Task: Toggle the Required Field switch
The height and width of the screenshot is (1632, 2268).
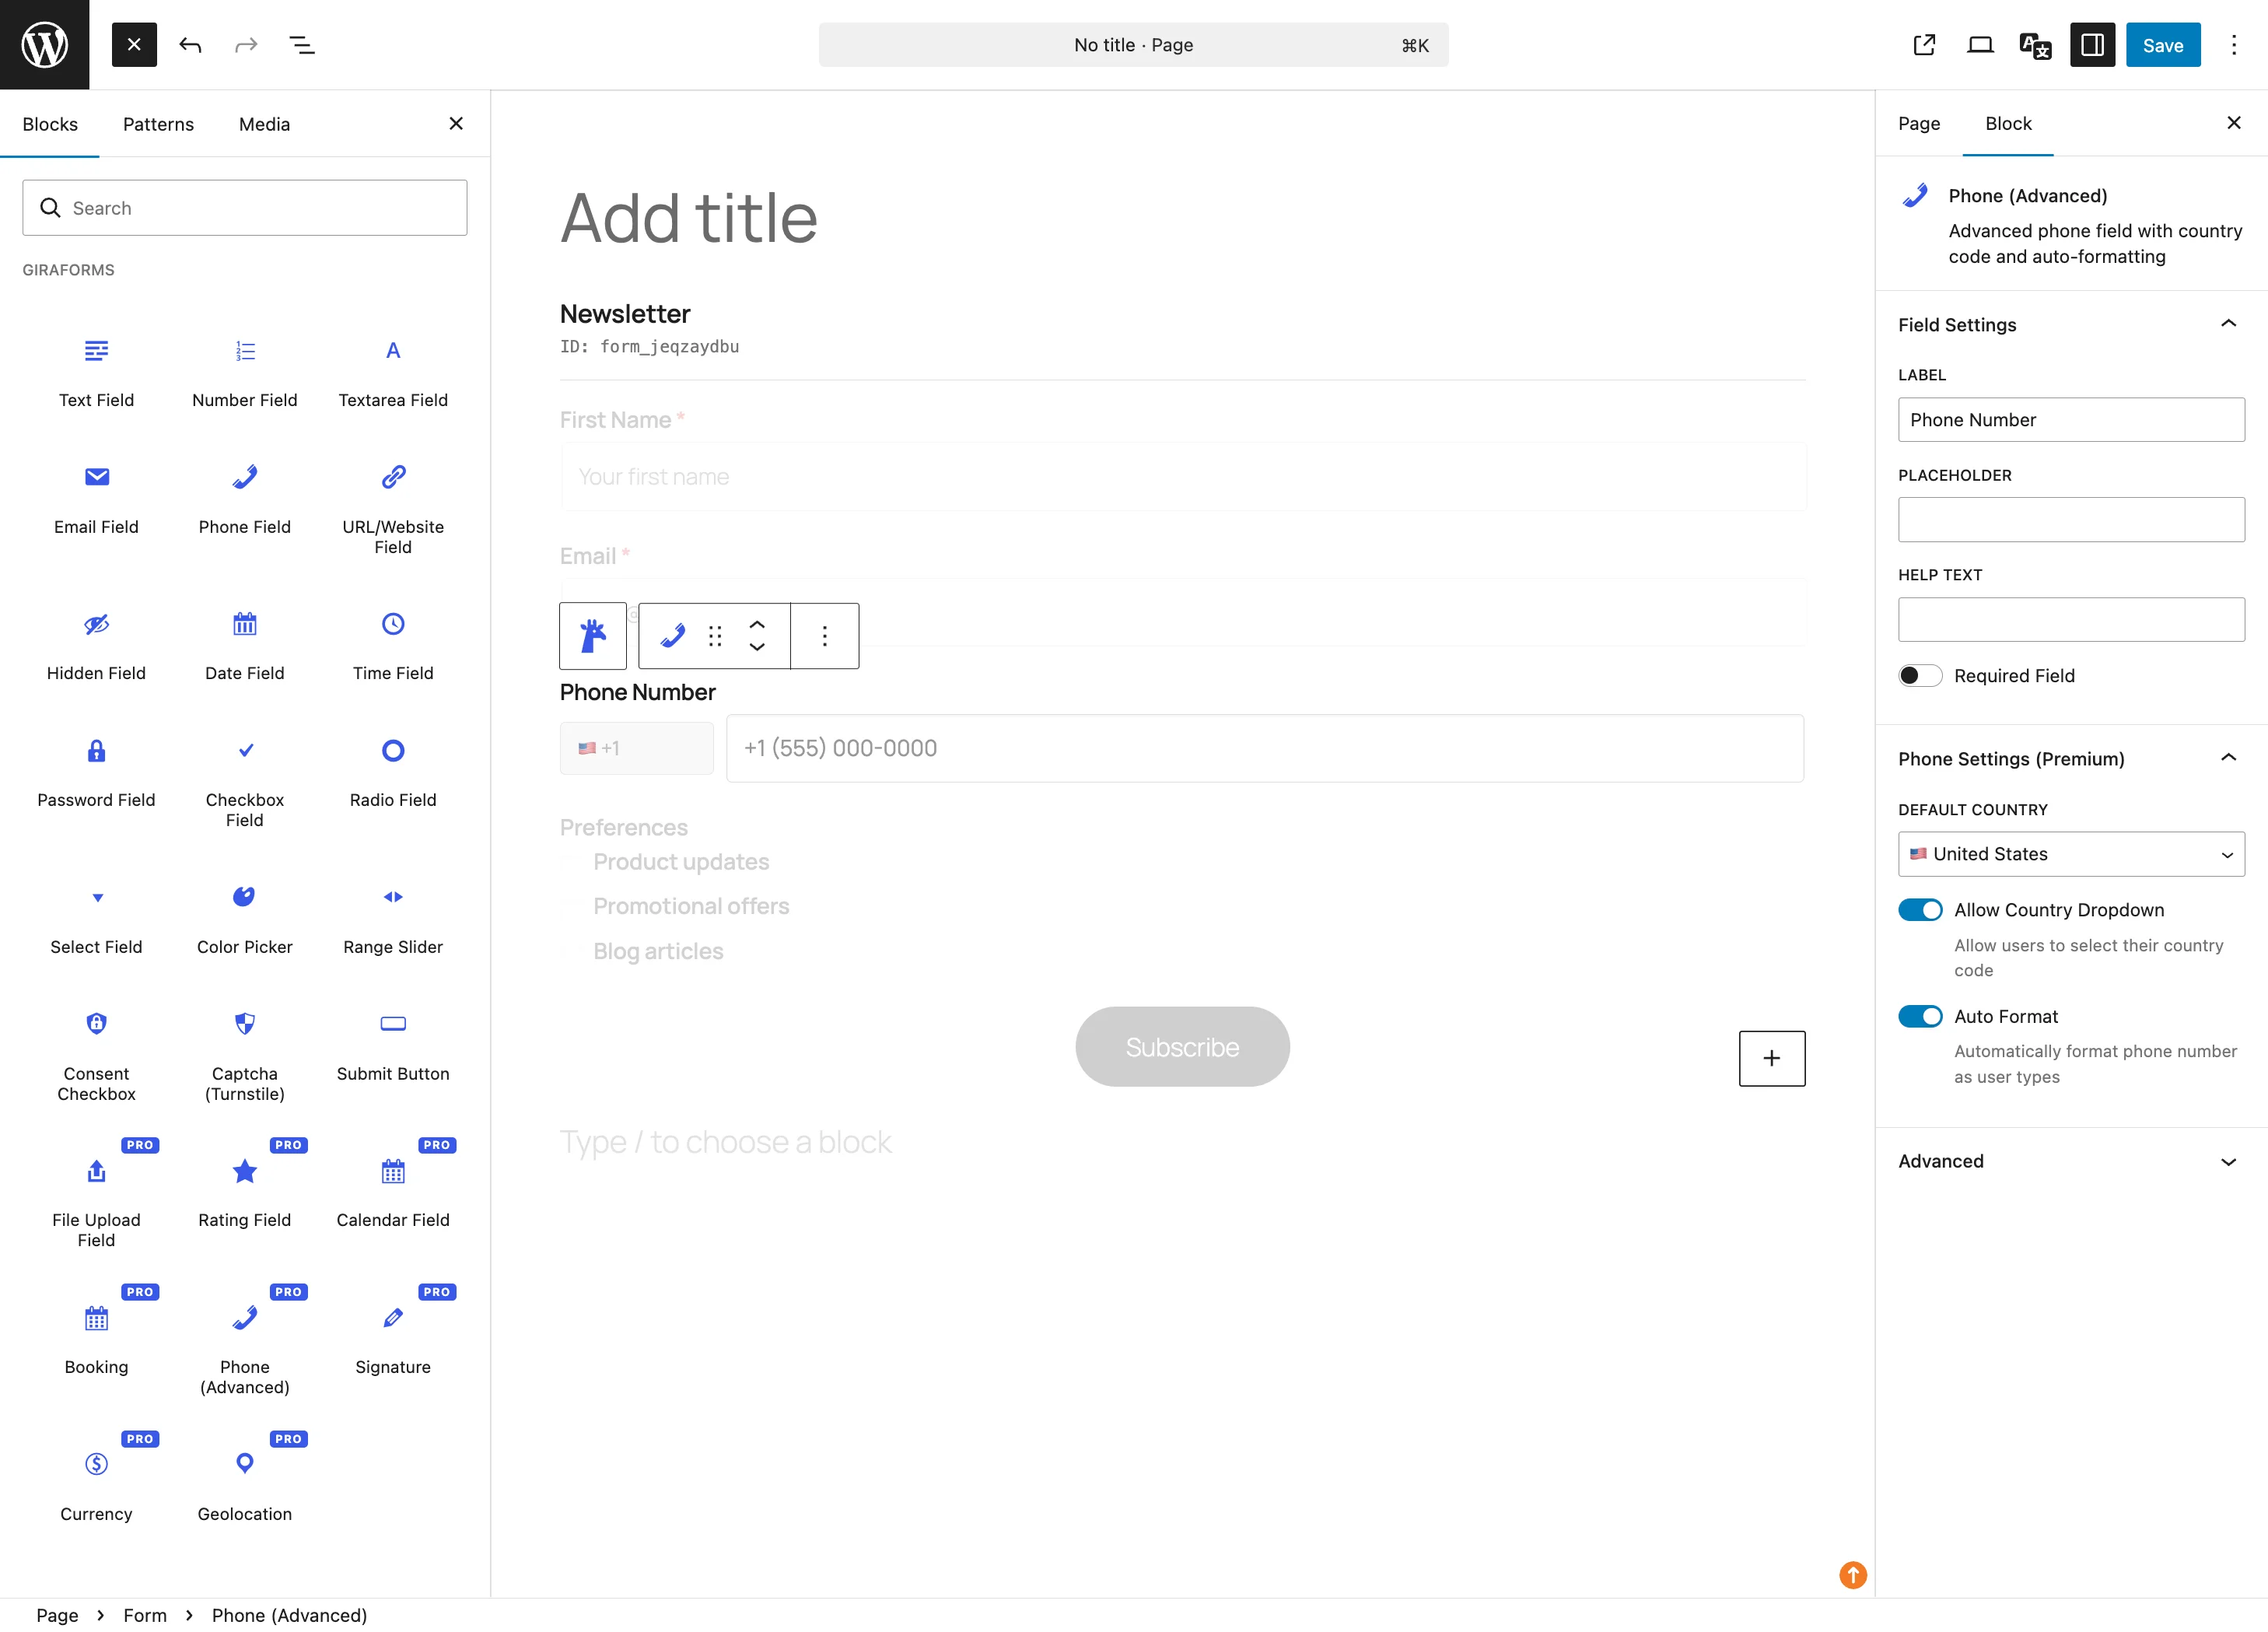Action: pyautogui.click(x=1919, y=676)
